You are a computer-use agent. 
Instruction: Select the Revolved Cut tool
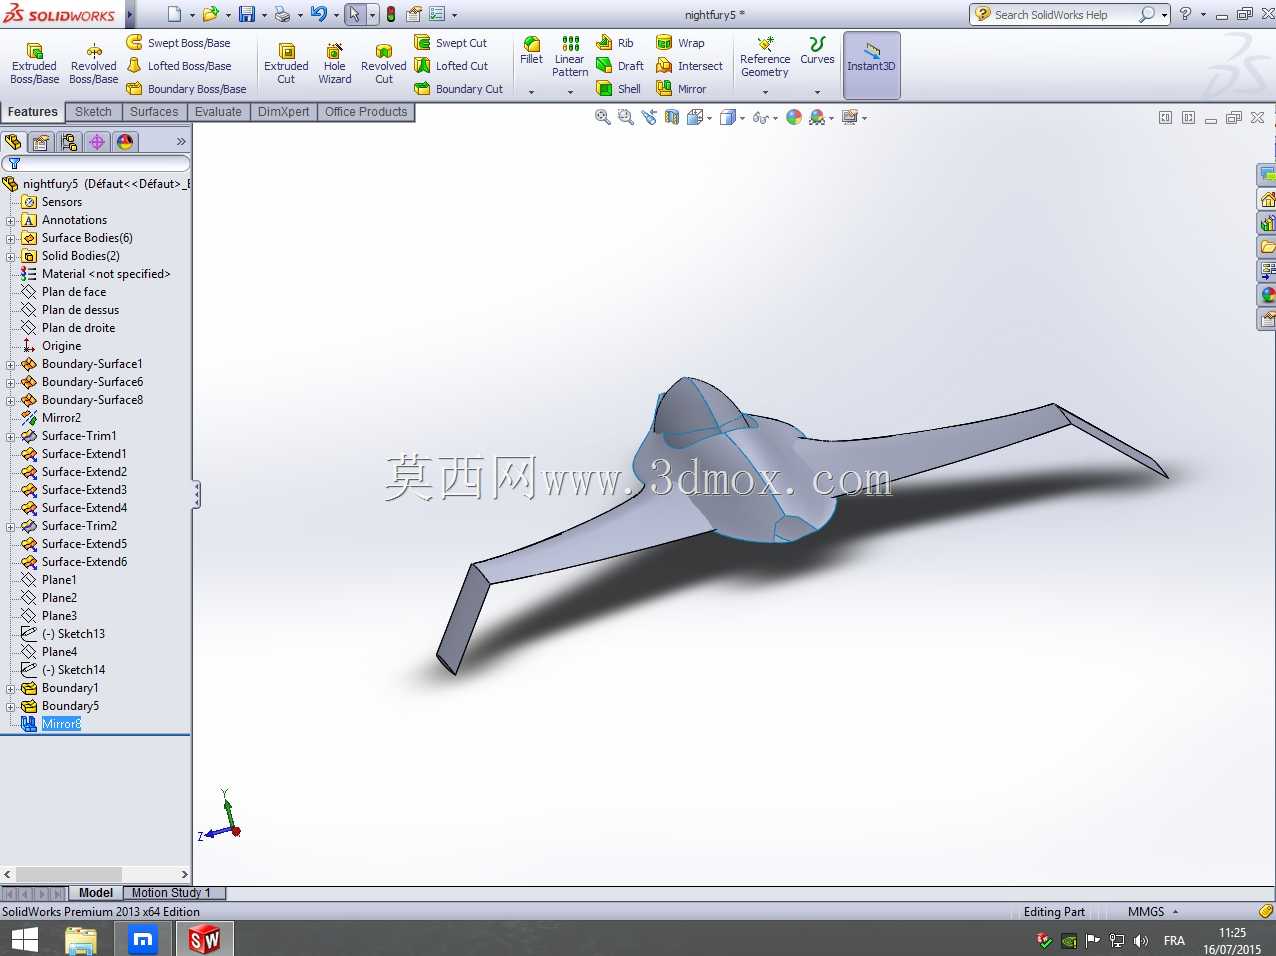point(383,63)
